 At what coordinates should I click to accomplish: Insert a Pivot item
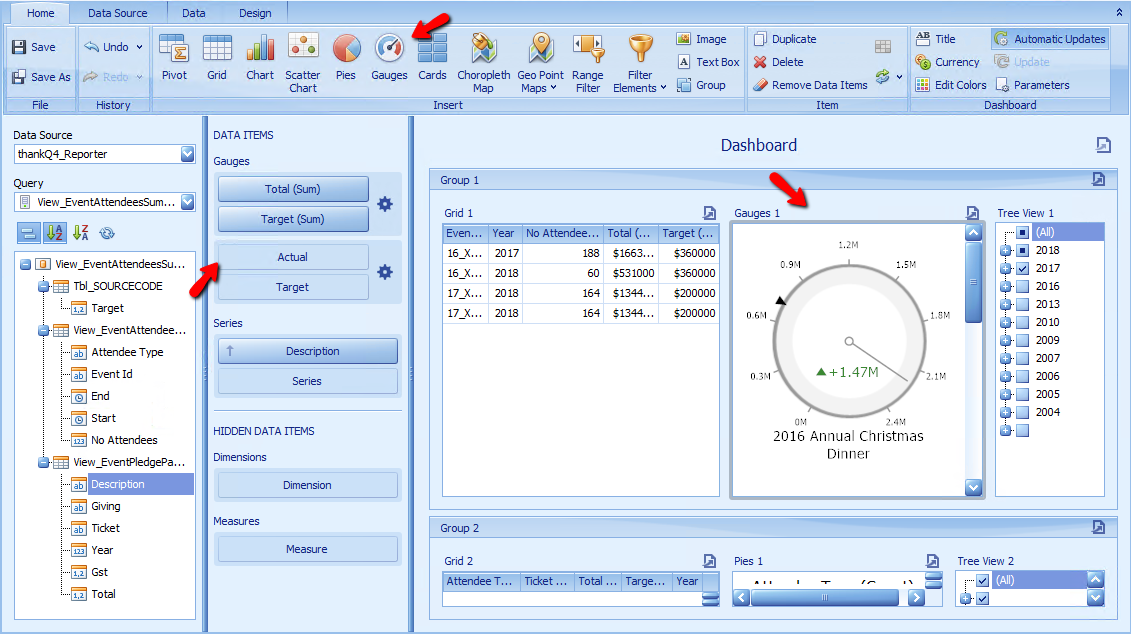[174, 58]
